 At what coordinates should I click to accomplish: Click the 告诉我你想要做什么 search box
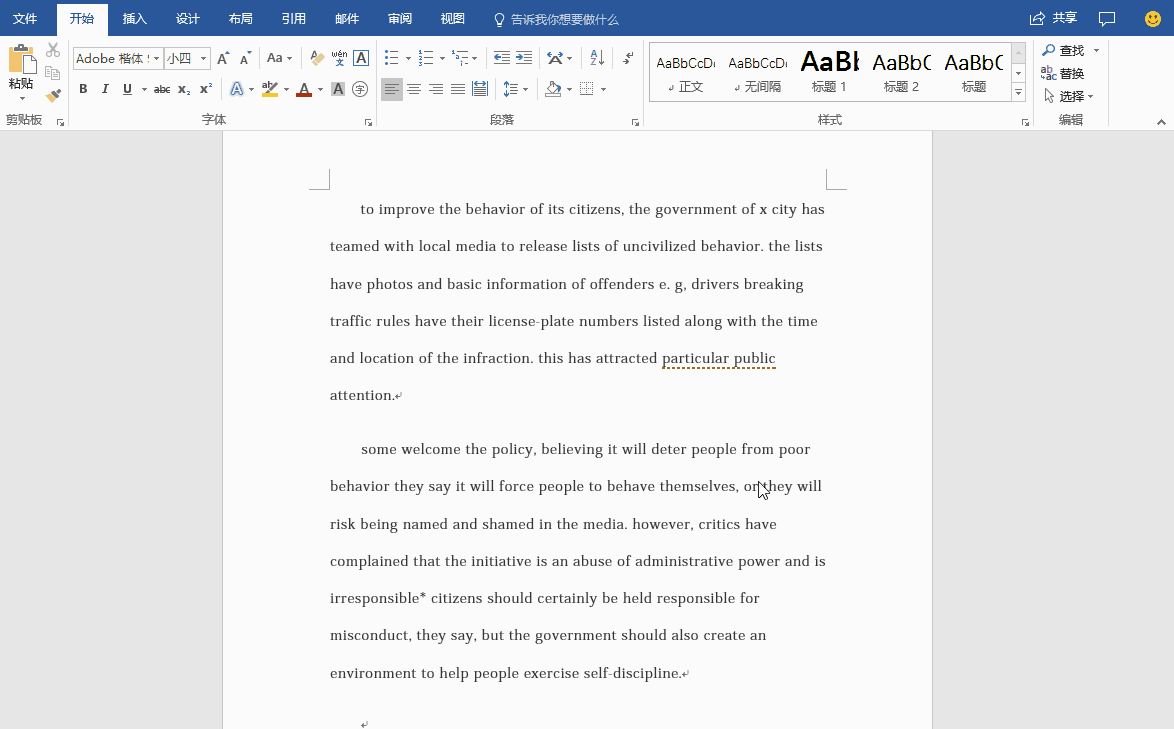point(556,19)
